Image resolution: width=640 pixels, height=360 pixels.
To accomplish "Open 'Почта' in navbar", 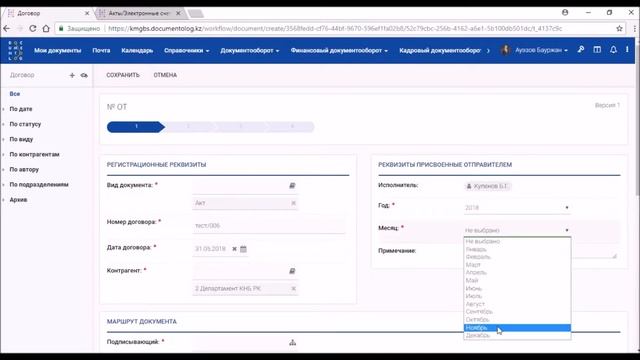I will point(101,51).
